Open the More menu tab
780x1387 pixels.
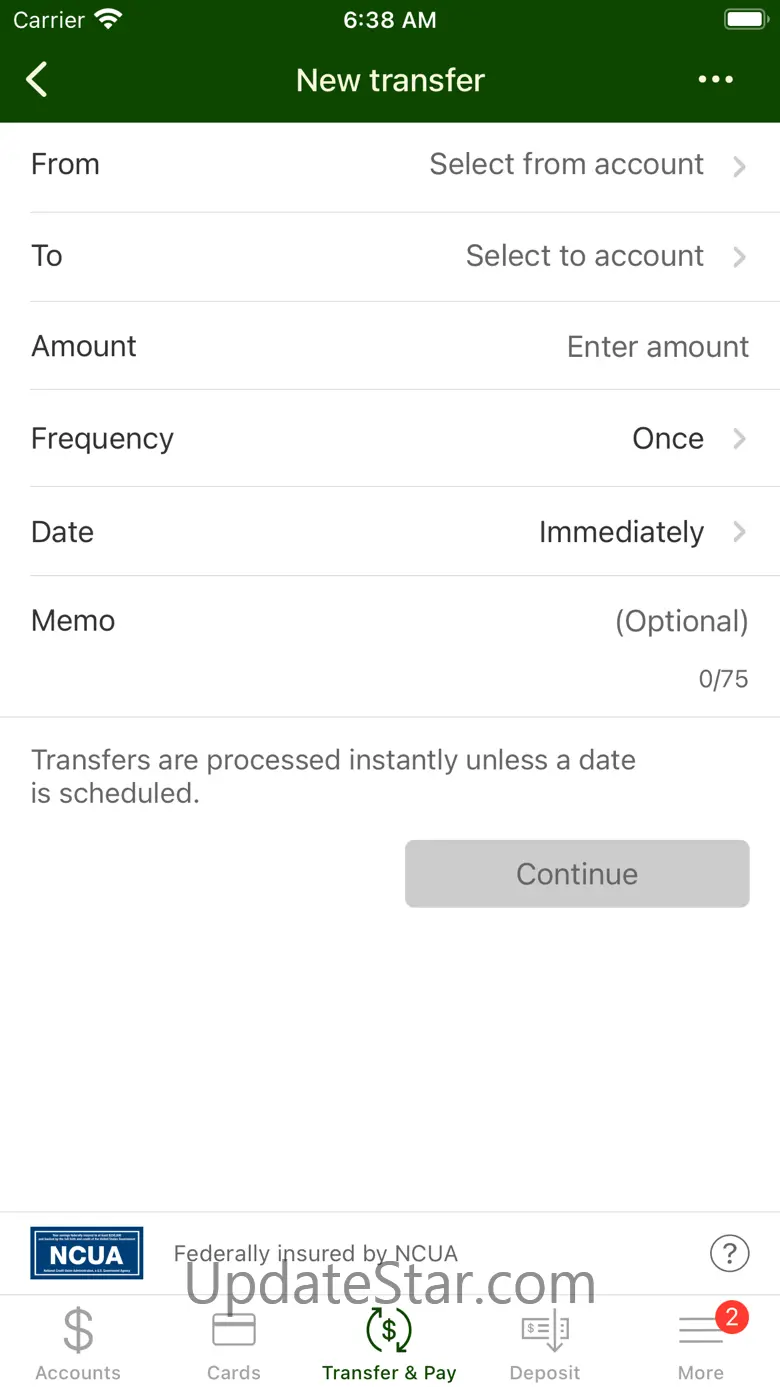pyautogui.click(x=700, y=1342)
